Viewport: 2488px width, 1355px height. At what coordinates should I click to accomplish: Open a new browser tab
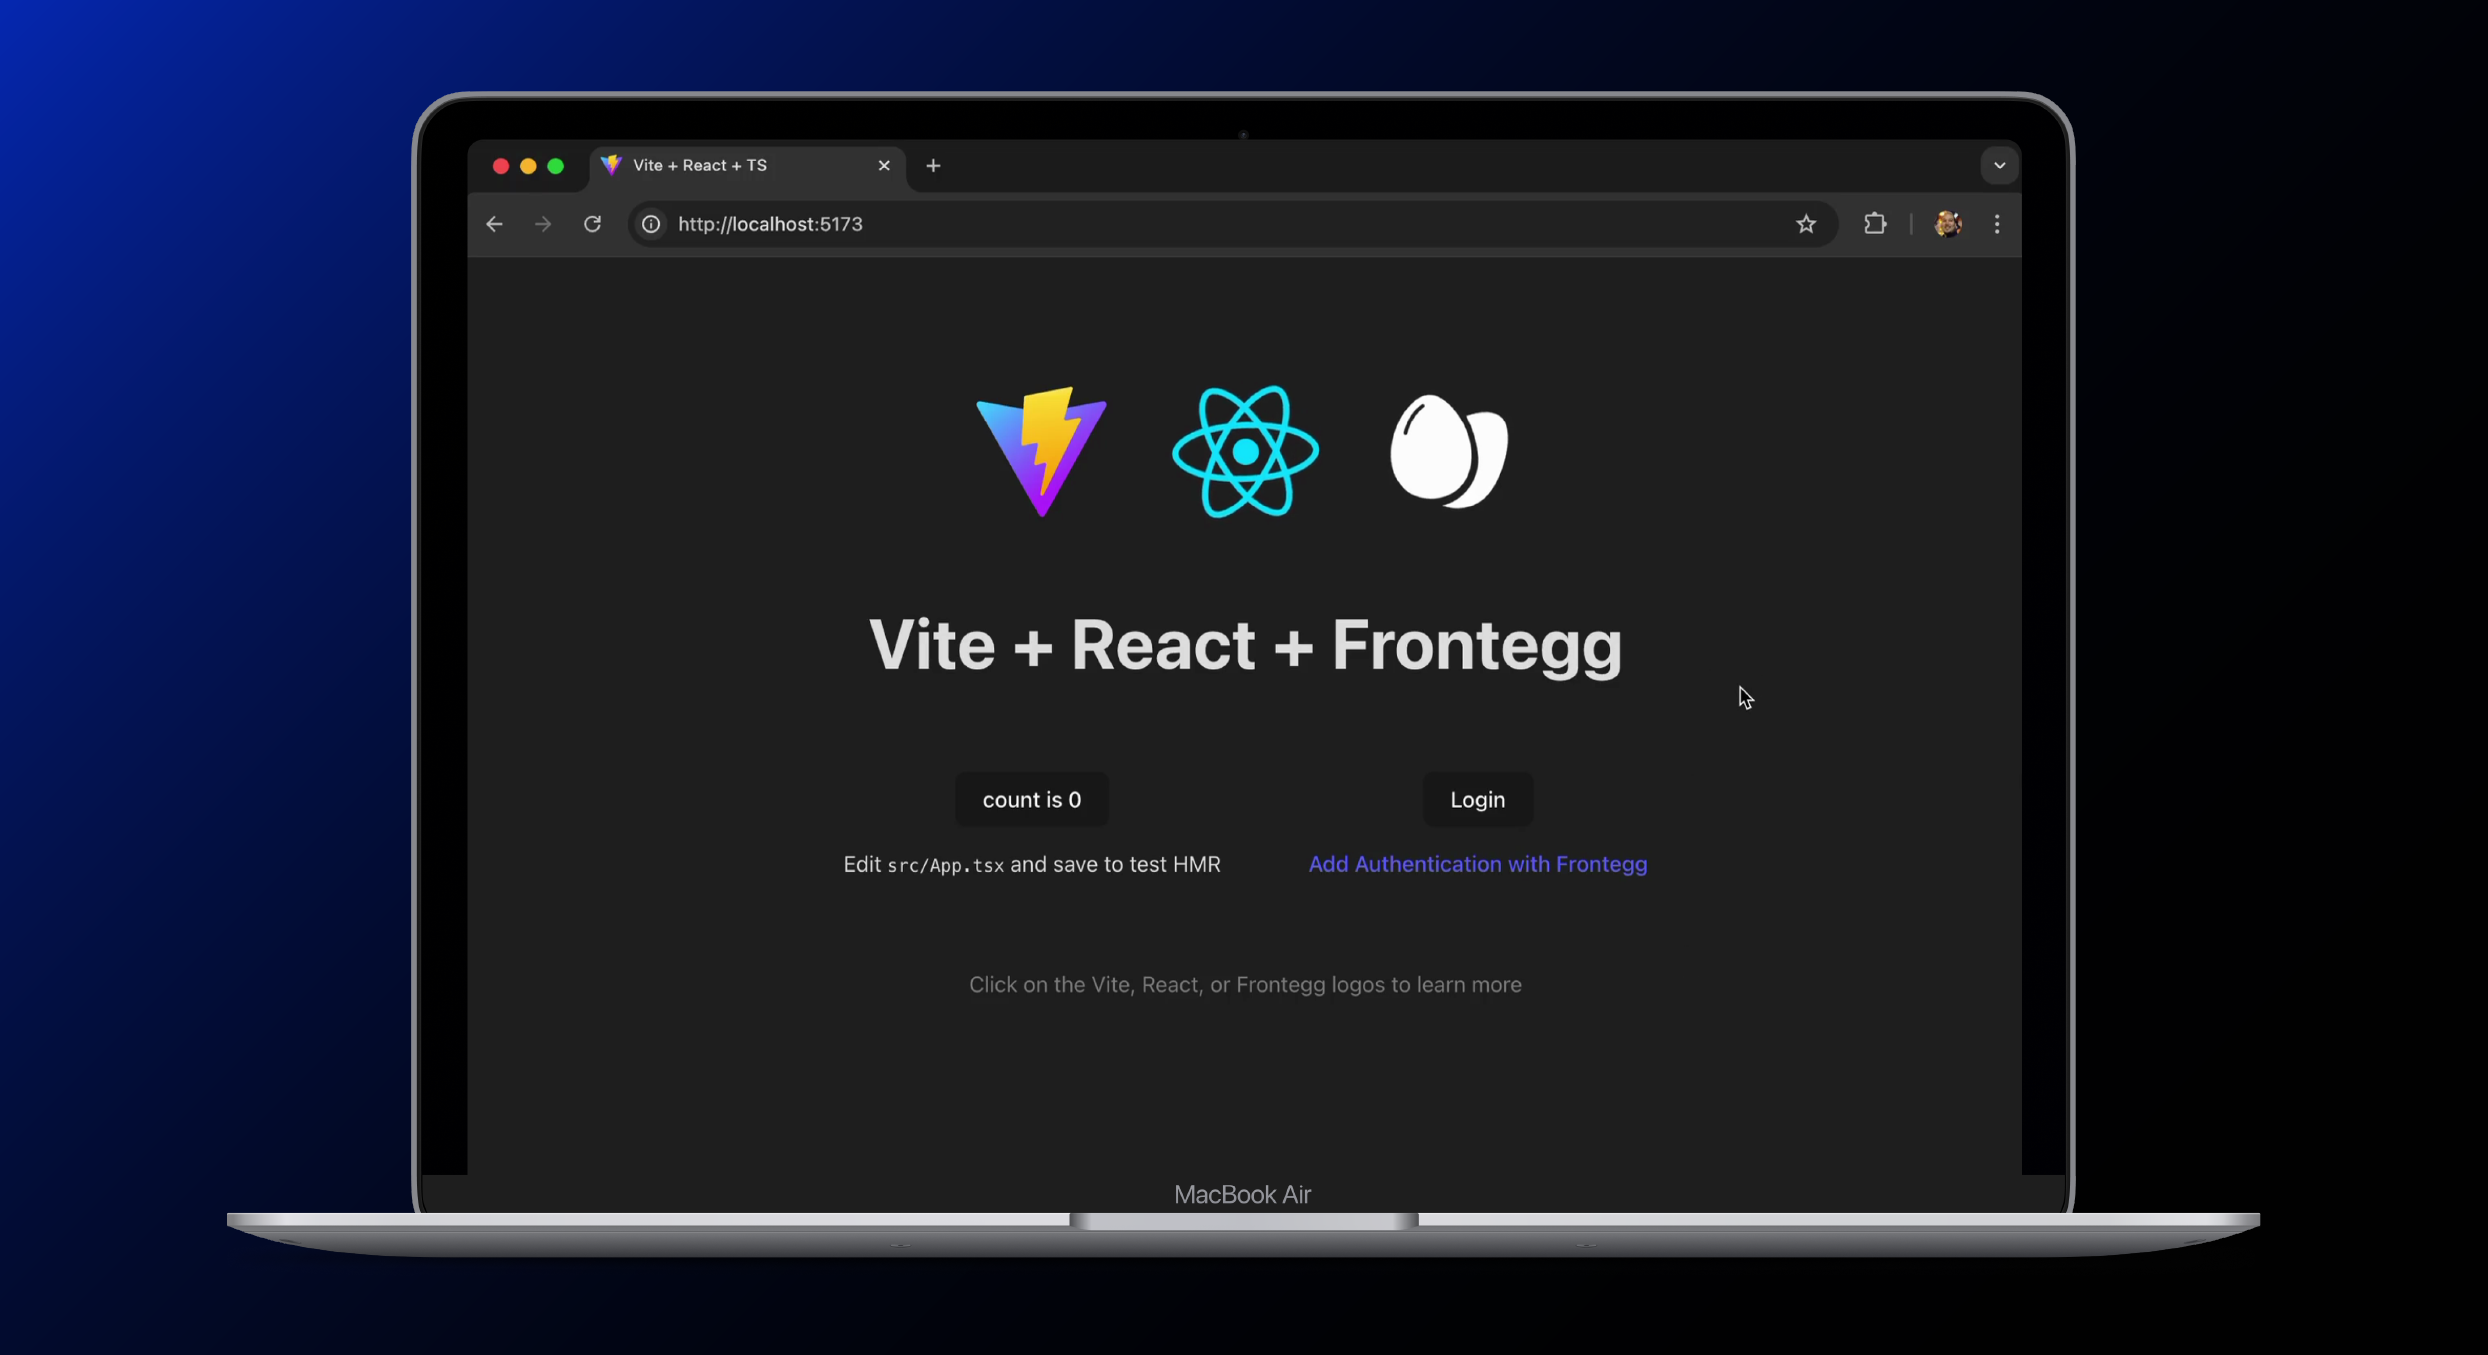pos(932,165)
